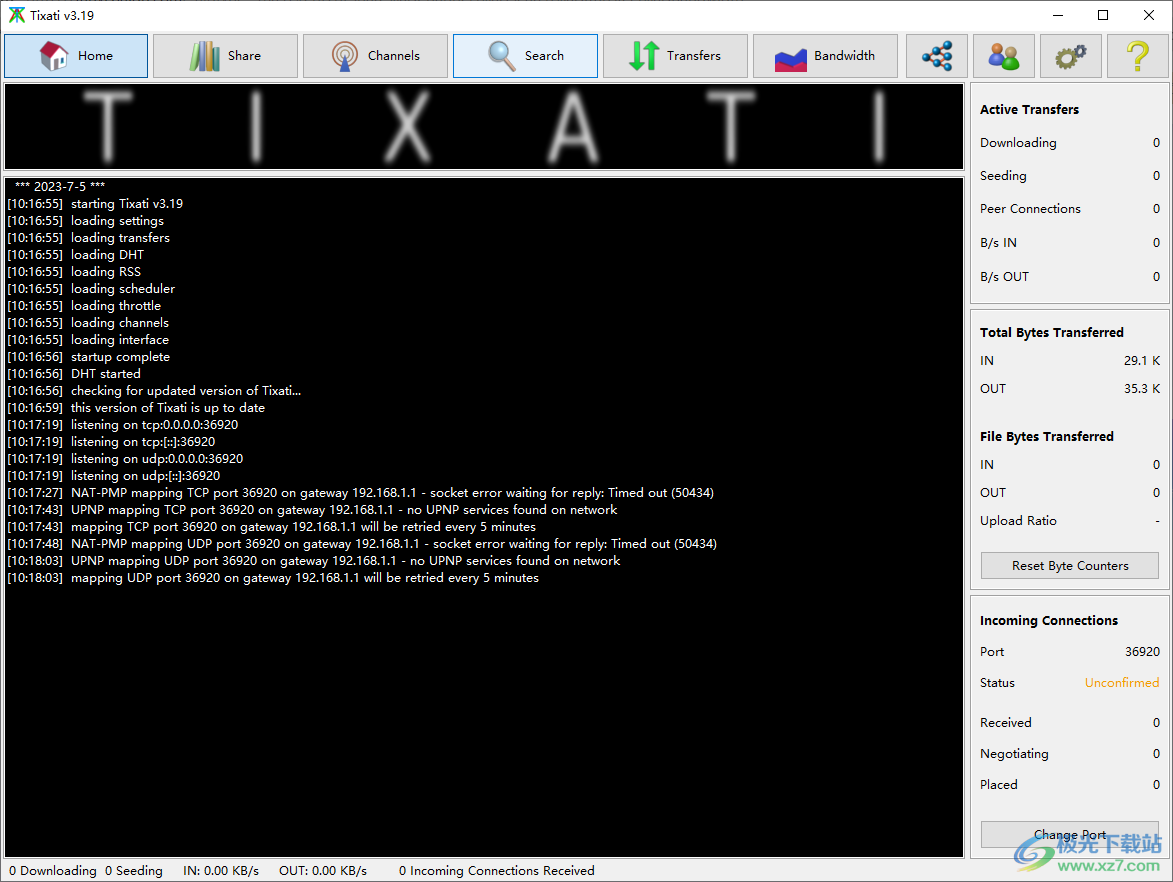Screen dimensions: 1173x882
Task: Click the Tixati title bar logo
Action: [16, 15]
